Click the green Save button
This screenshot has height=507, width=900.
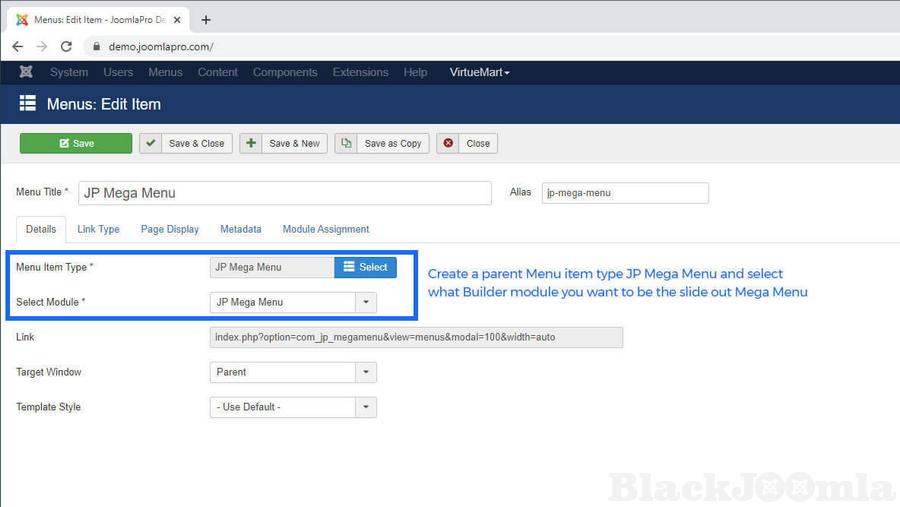pos(76,143)
